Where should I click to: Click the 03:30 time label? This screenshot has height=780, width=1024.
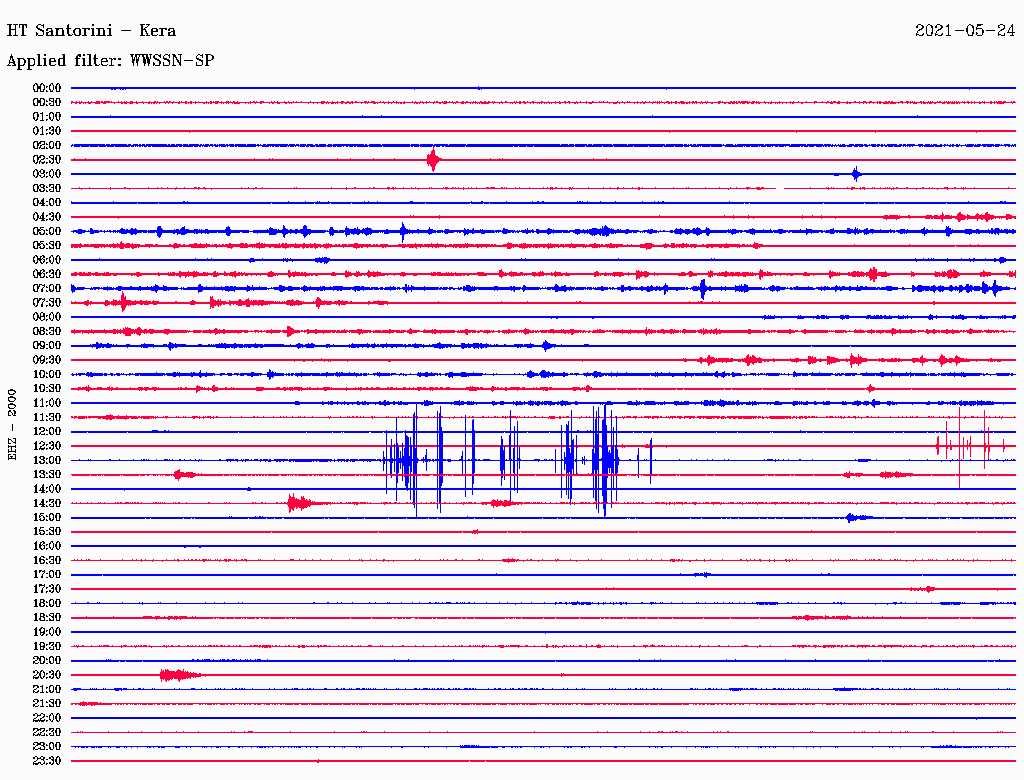tap(47, 188)
